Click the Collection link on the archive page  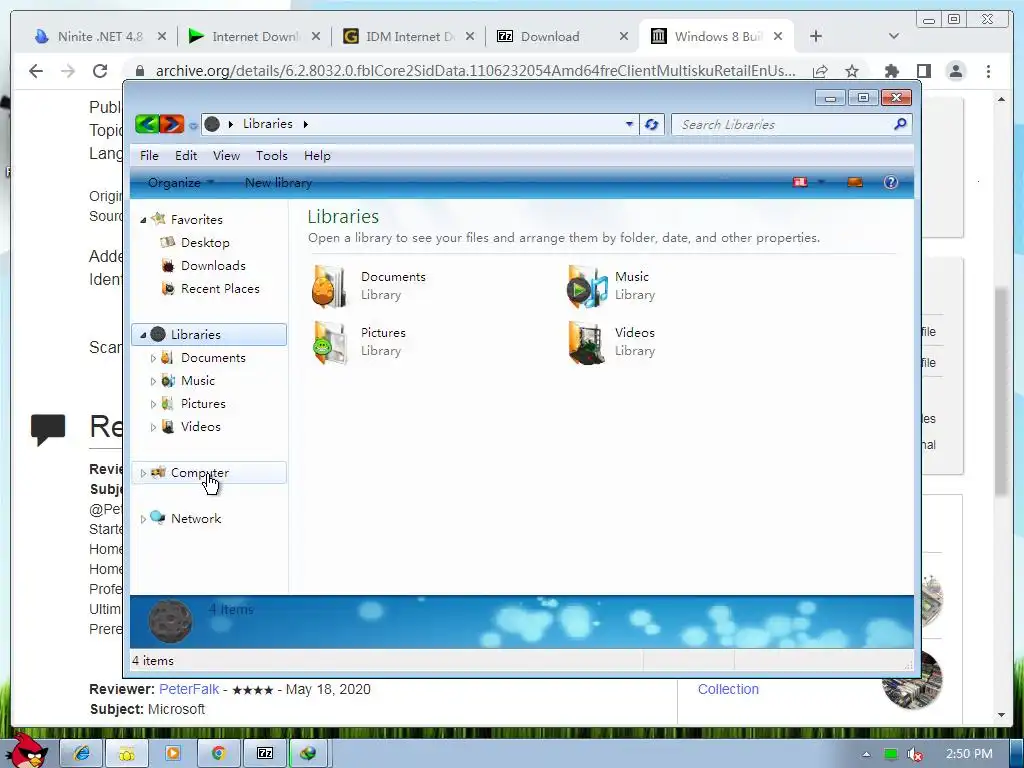coord(728,689)
